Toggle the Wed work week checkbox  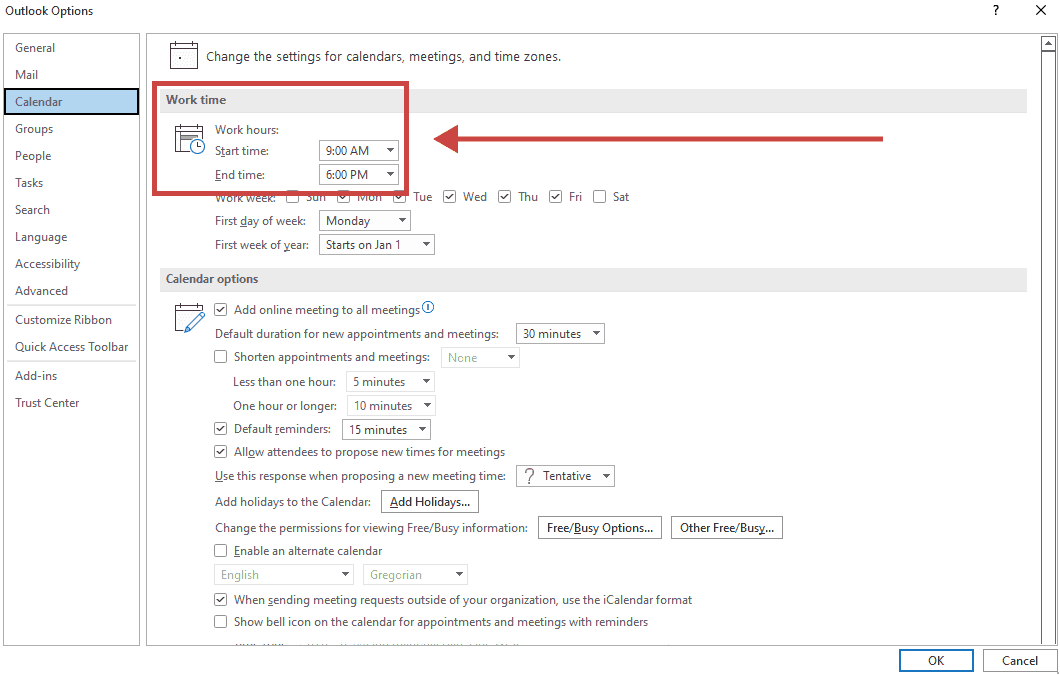pyautogui.click(x=450, y=197)
